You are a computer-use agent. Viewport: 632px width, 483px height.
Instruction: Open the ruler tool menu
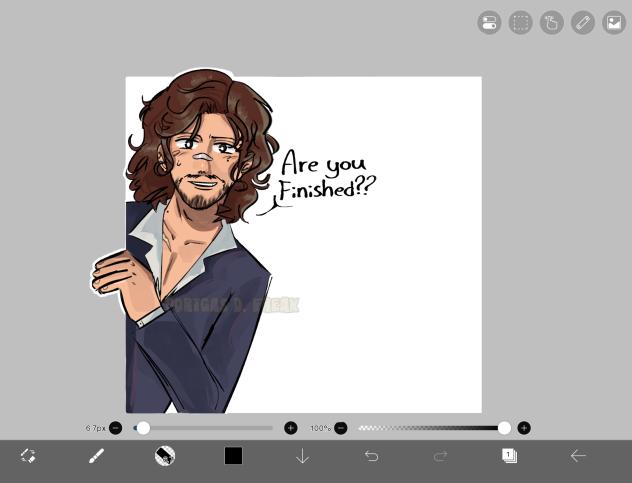coord(582,23)
